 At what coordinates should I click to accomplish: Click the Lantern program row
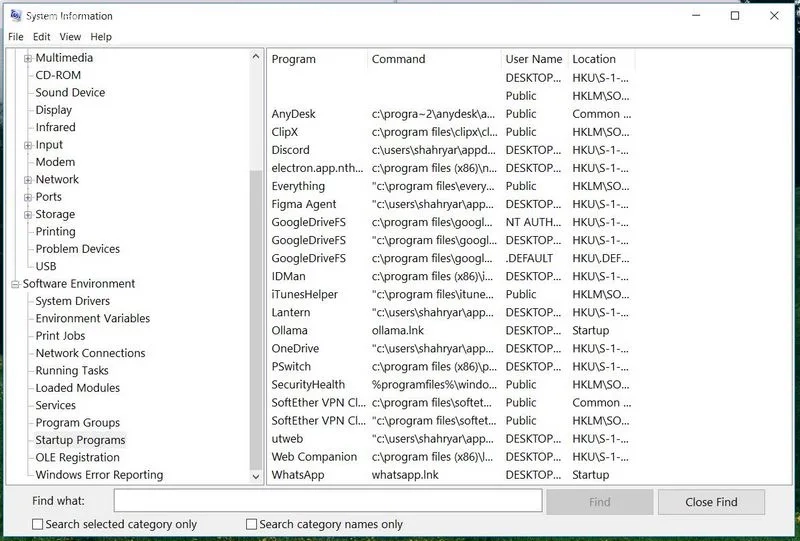click(x=451, y=312)
